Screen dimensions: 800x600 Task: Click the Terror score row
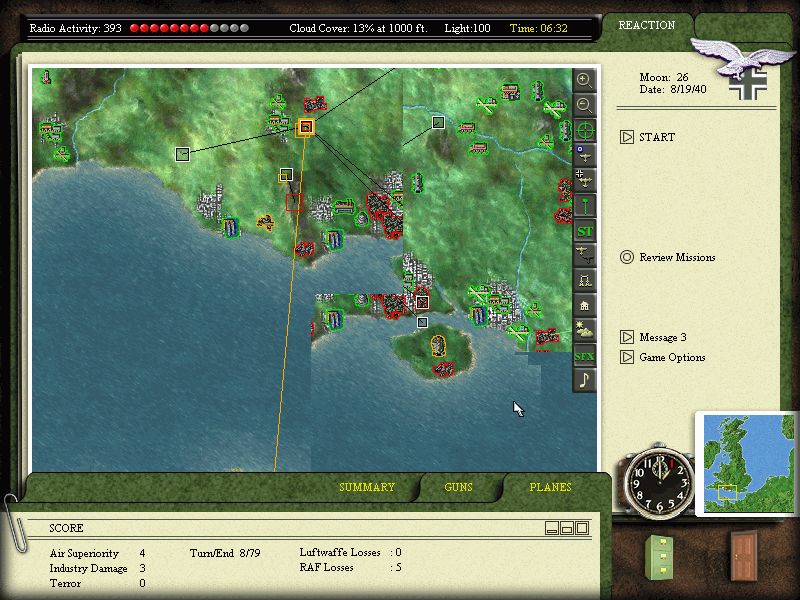tap(97, 583)
